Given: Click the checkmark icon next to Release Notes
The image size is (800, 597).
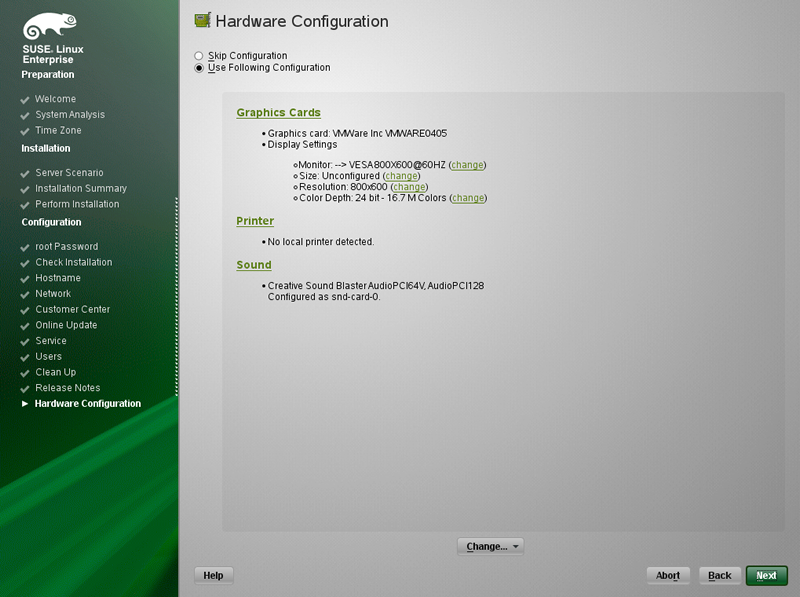Looking at the screenshot, I should pyautogui.click(x=24, y=389).
